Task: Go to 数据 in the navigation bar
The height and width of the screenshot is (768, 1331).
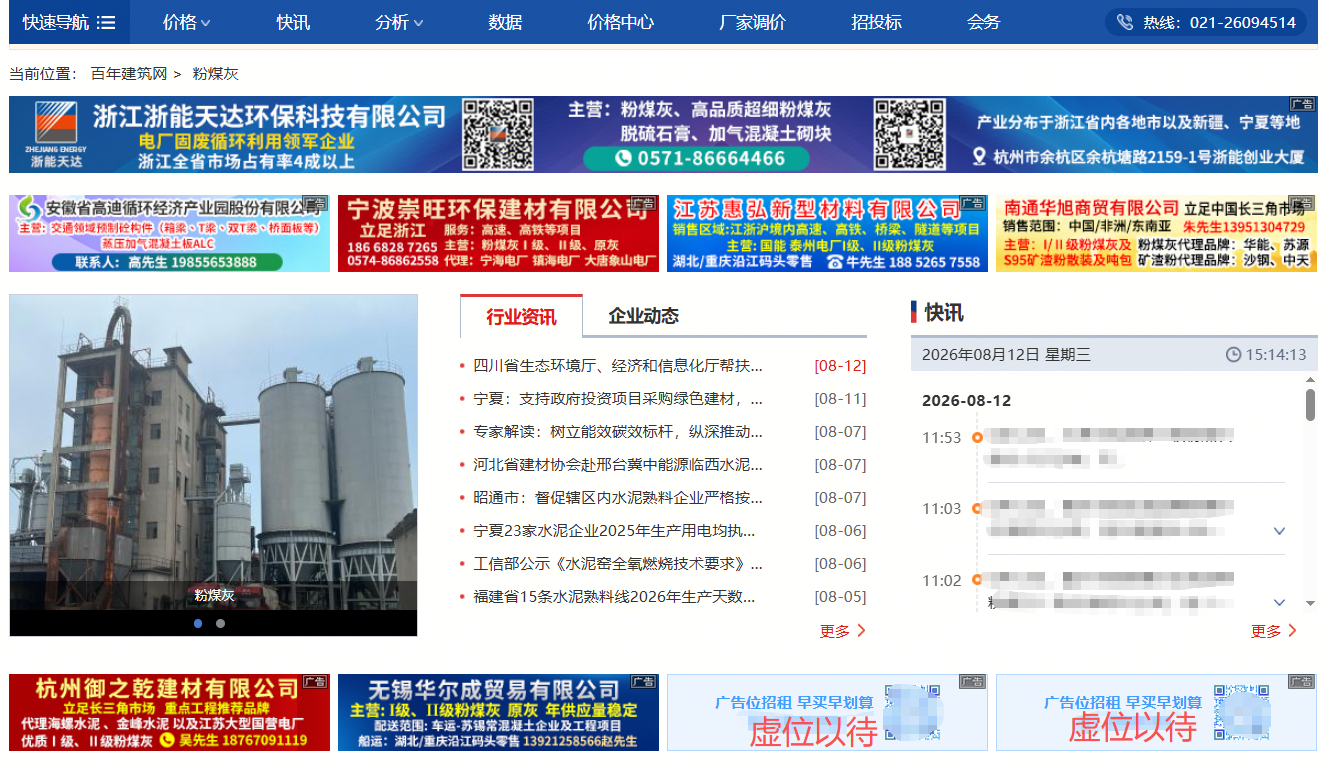Action: tap(505, 22)
